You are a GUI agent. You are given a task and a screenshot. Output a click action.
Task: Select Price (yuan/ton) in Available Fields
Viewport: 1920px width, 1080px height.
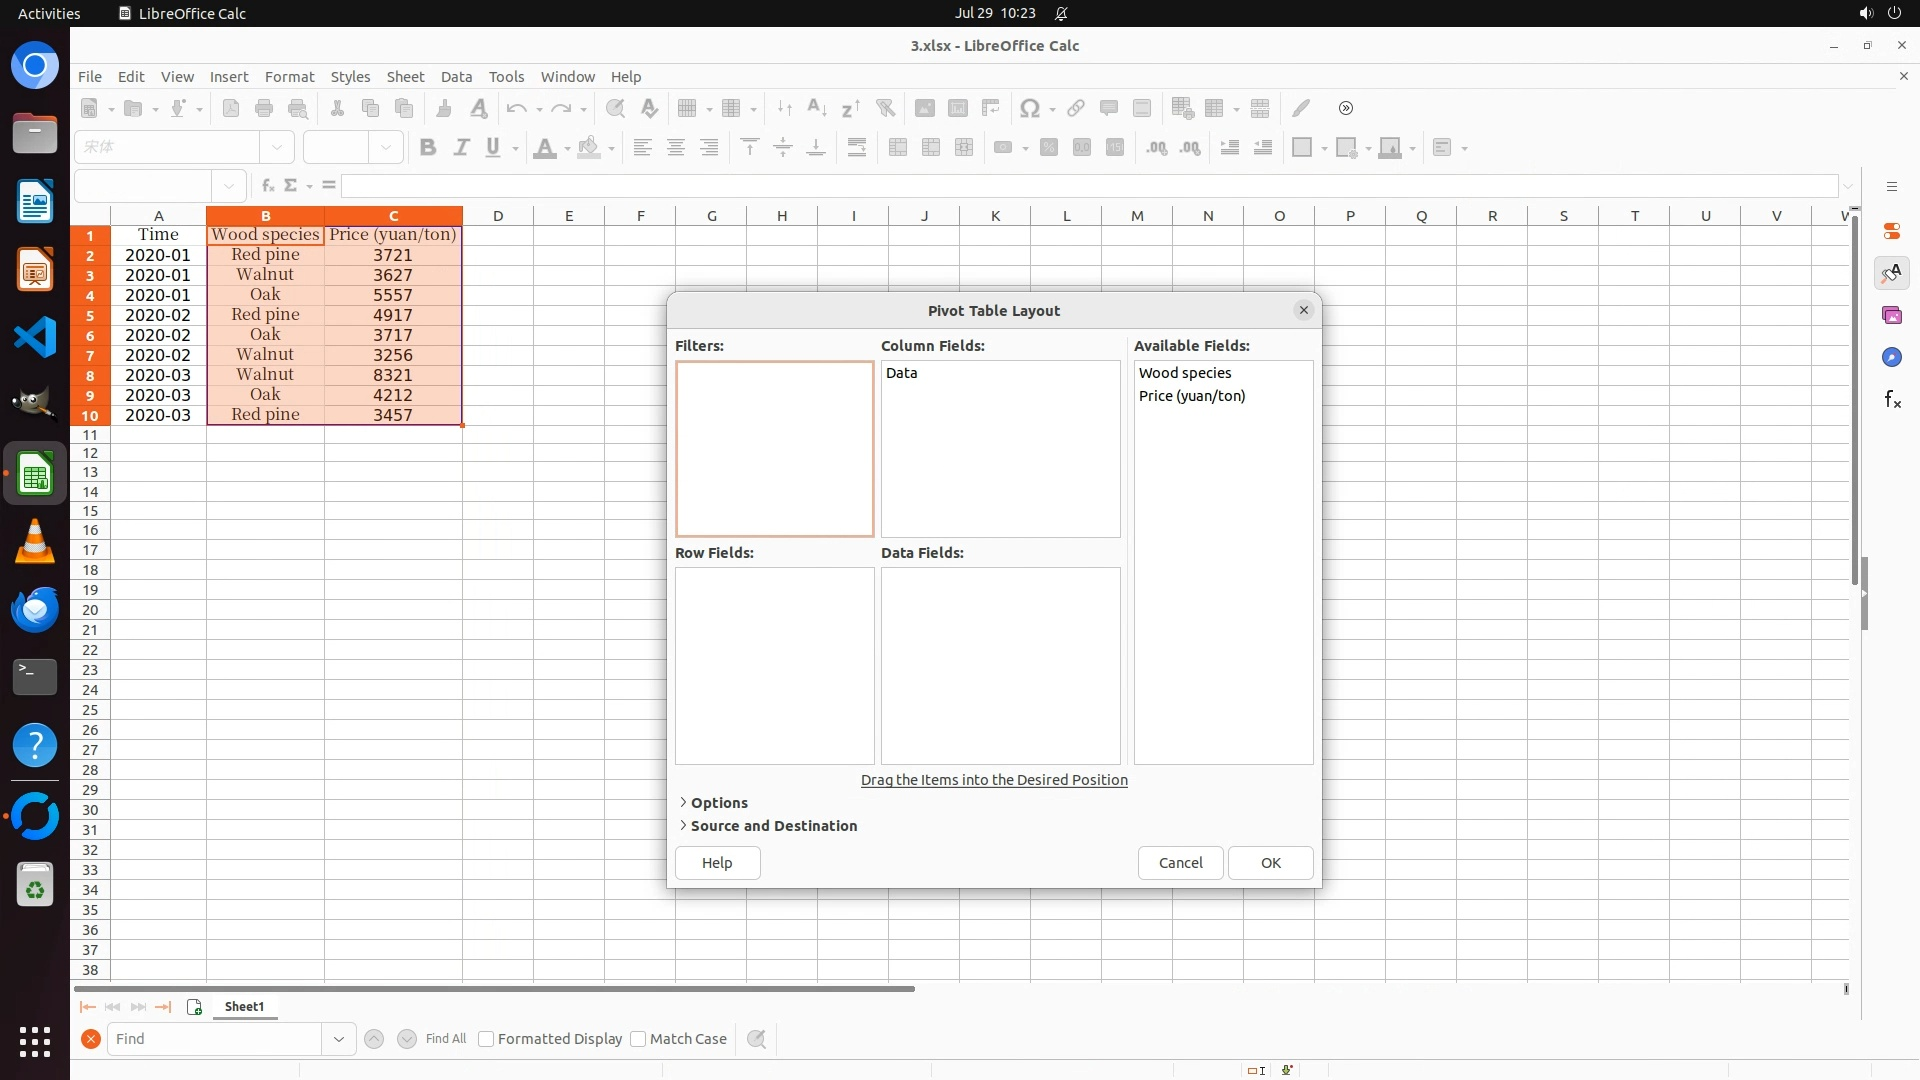tap(1192, 396)
